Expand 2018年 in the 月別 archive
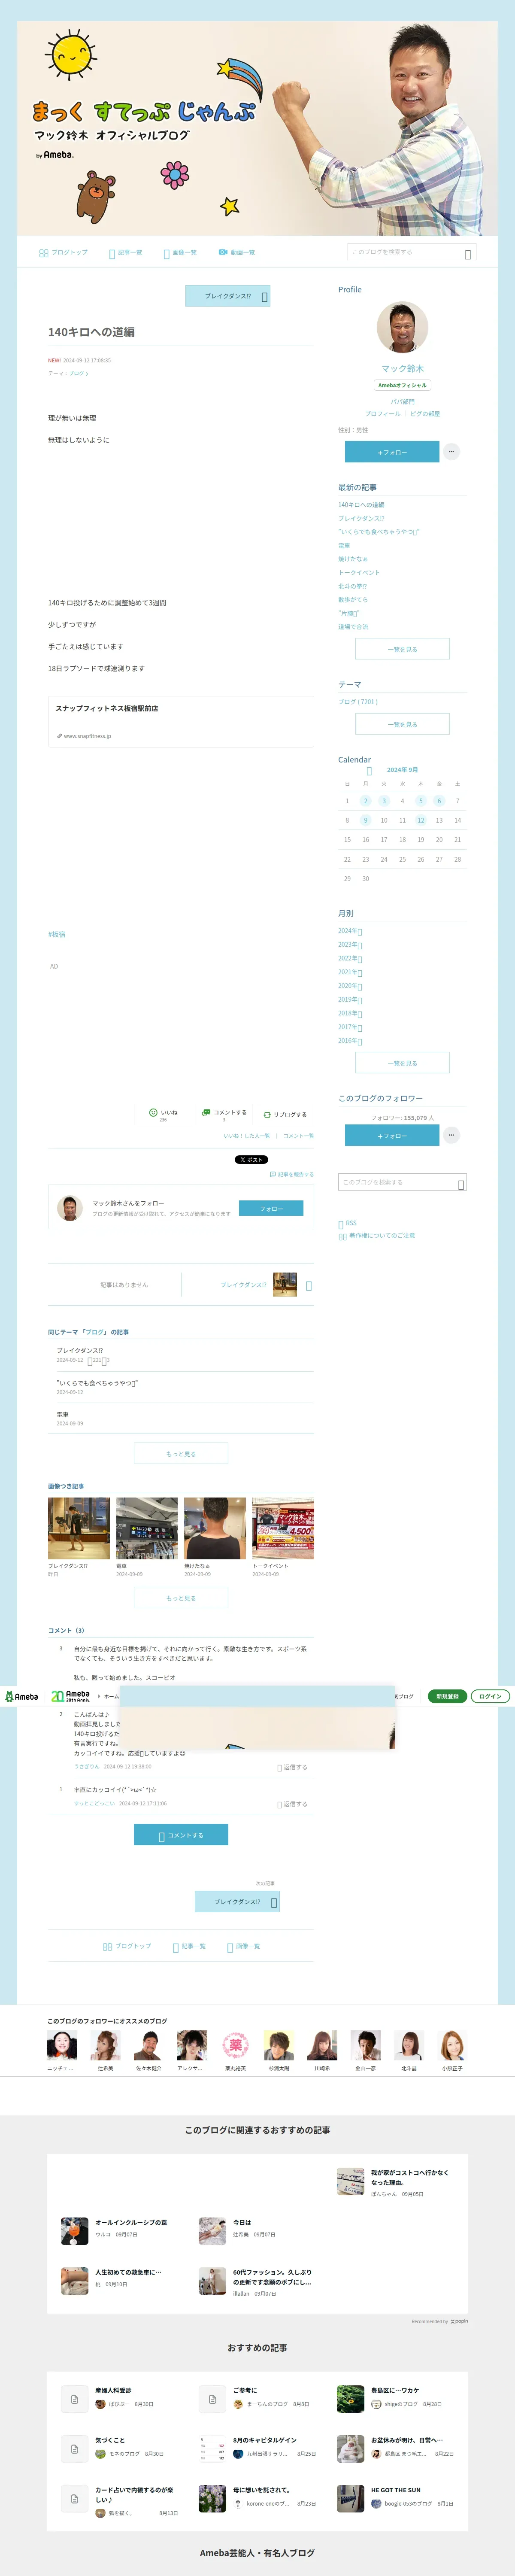Screen dimensions: 515x2576 [350, 1014]
